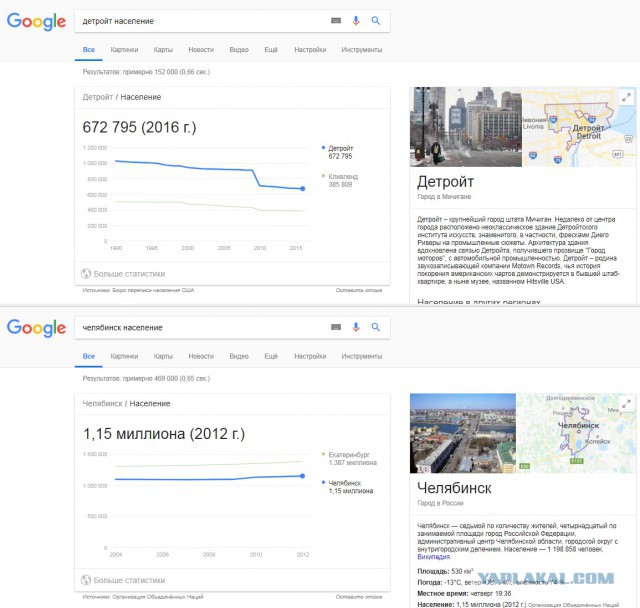Open 'Ещё' menu in Detroit results
The image size is (640, 608).
(271, 50)
